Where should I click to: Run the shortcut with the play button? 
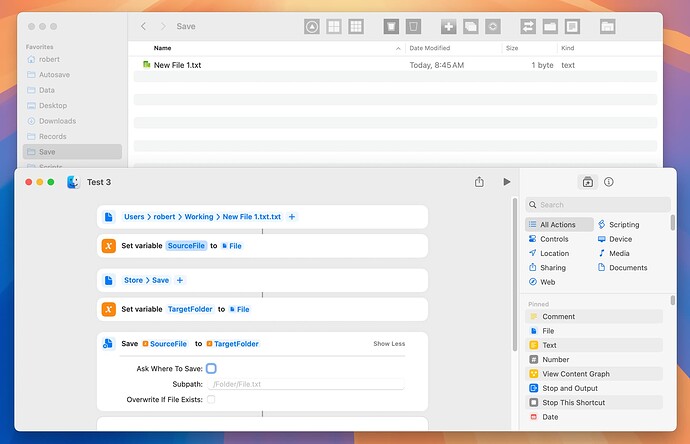(507, 182)
